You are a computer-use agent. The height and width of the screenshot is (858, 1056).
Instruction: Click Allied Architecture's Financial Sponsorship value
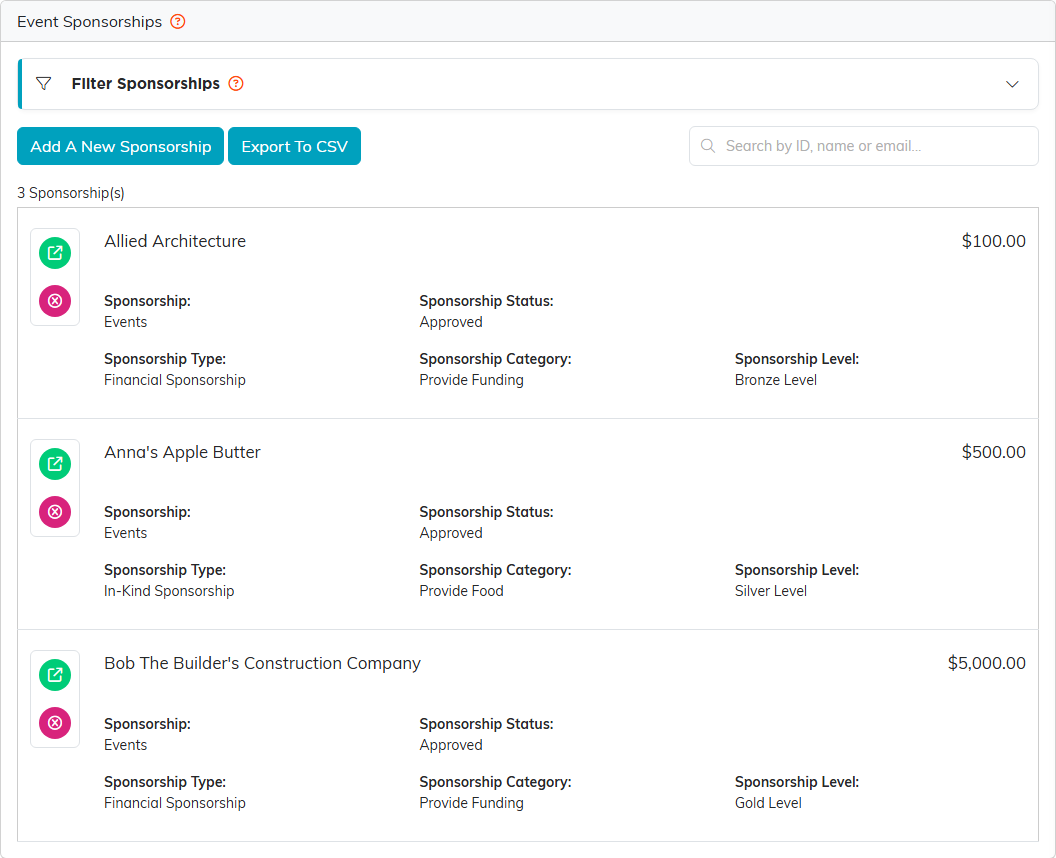pos(174,380)
